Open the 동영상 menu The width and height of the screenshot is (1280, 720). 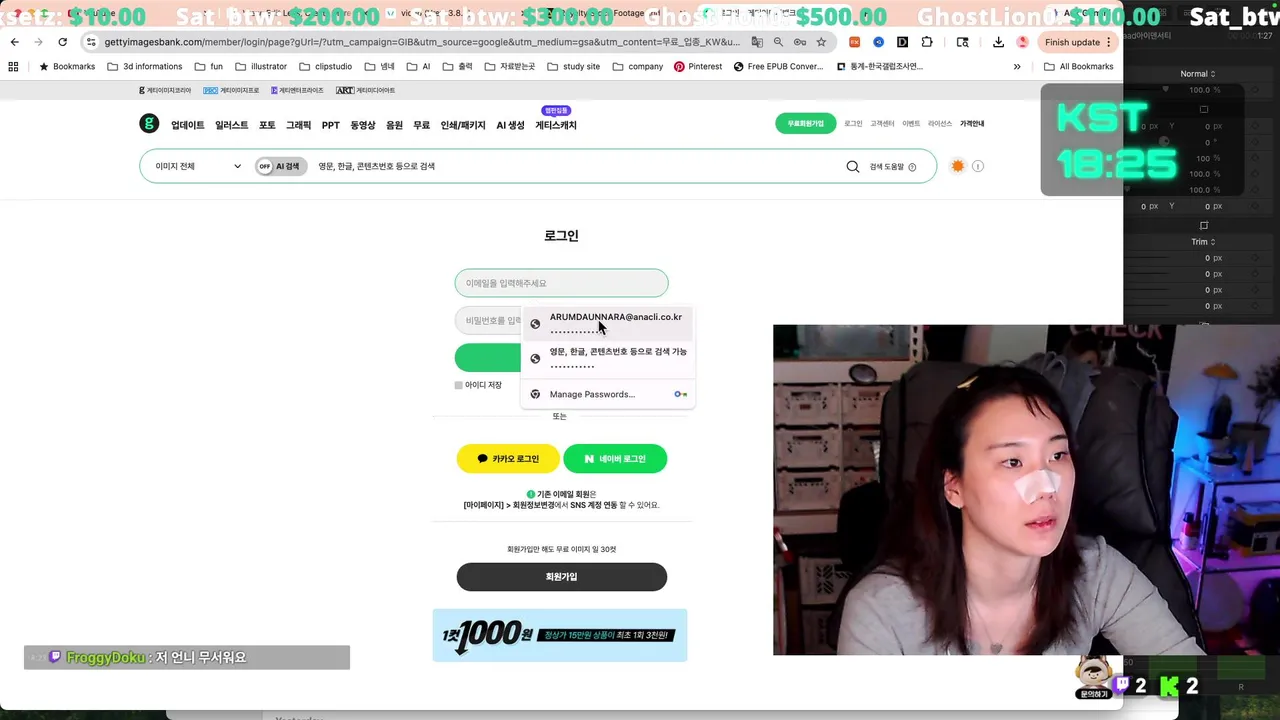(363, 125)
